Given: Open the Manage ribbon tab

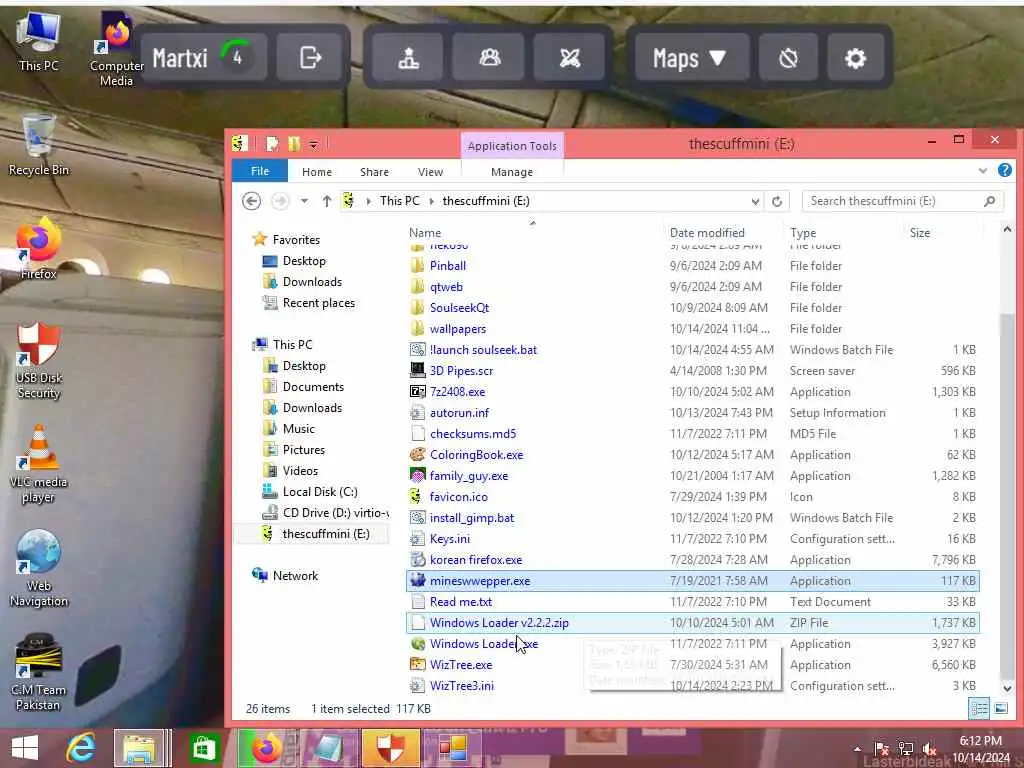Looking at the screenshot, I should 511,172.
